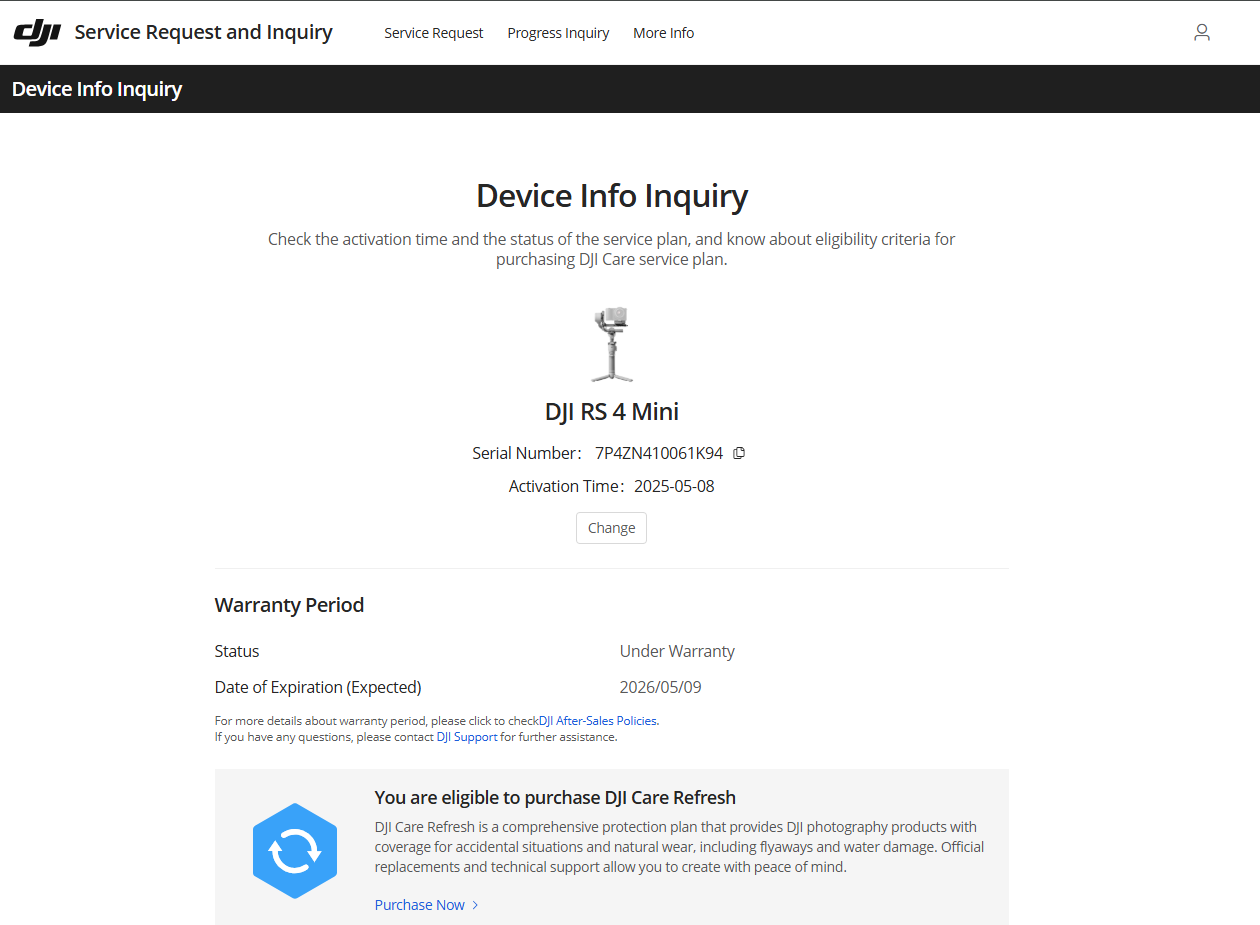Click the Date of Expiration (Expected) label
This screenshot has width=1260, height=925.
pos(318,687)
